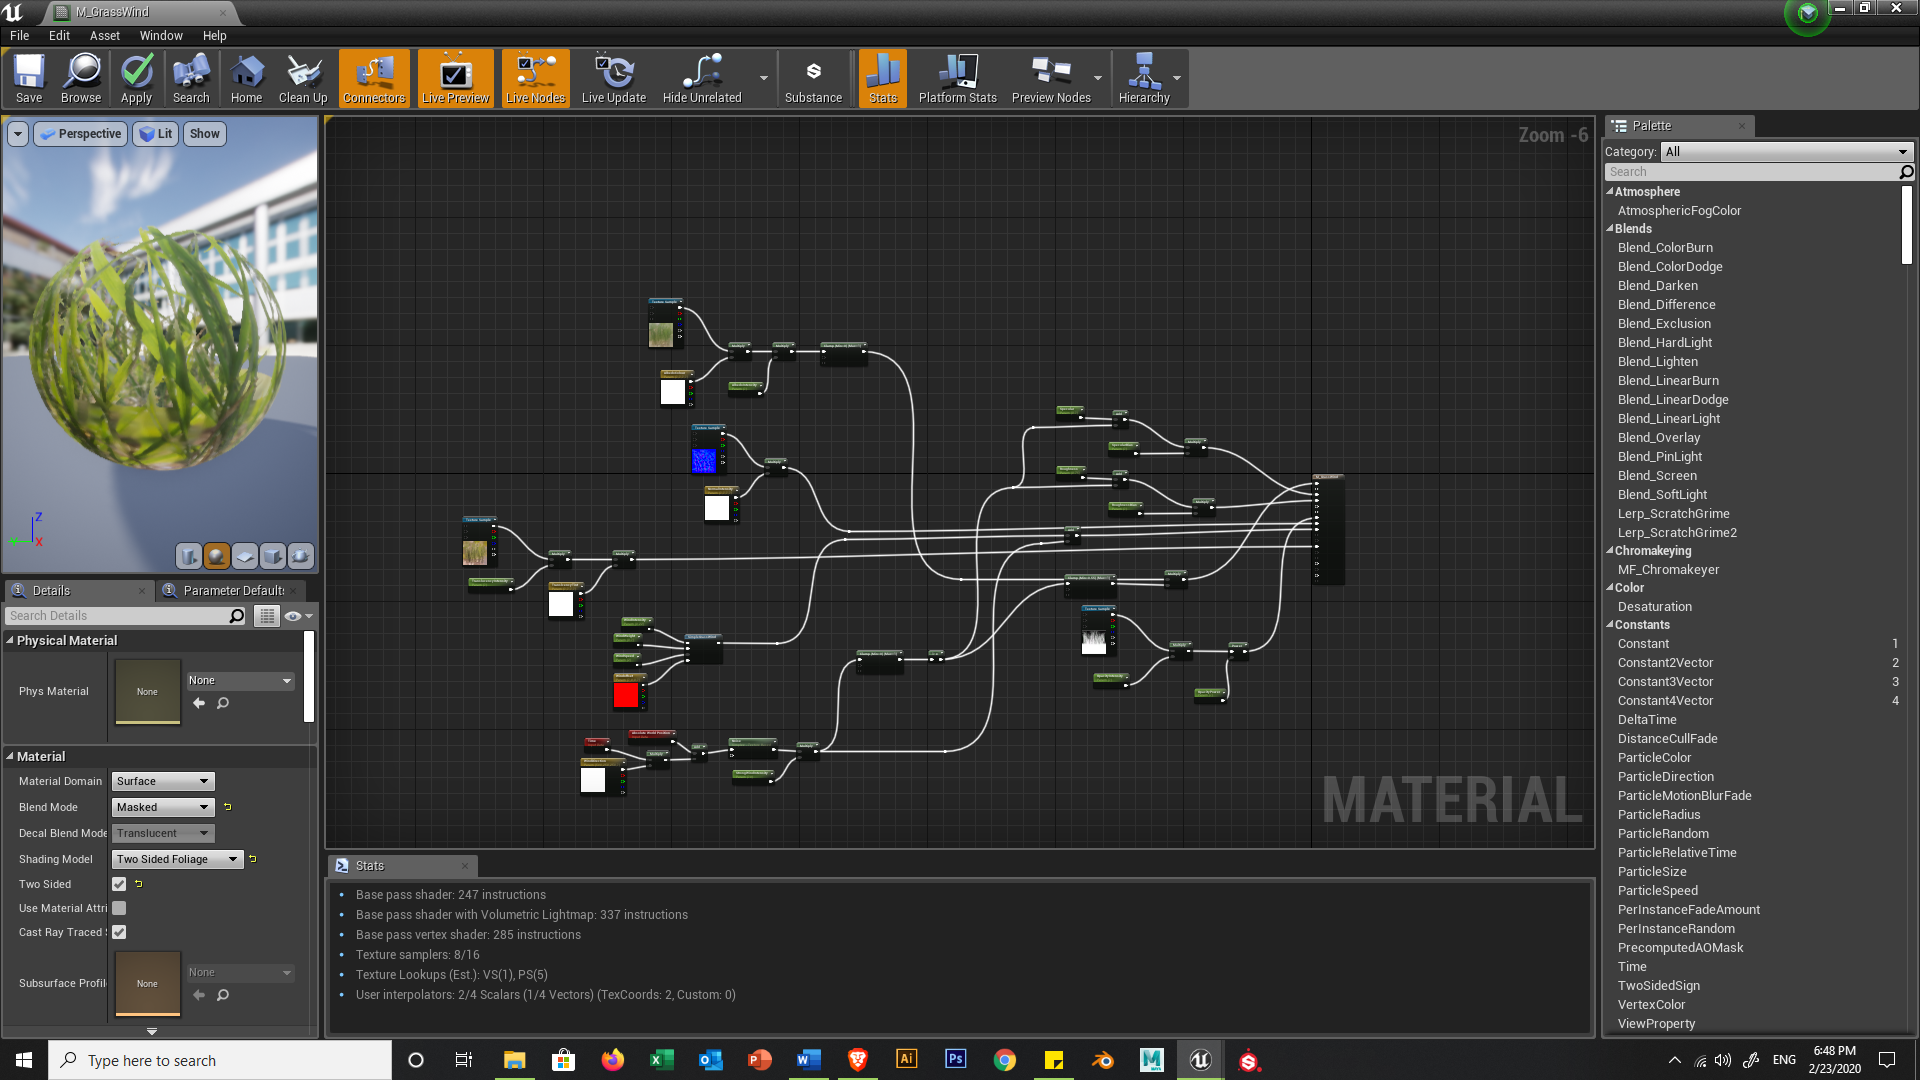The height and width of the screenshot is (1080, 1920).
Task: Enable Use Material Attributes checkbox
Action: (119, 908)
